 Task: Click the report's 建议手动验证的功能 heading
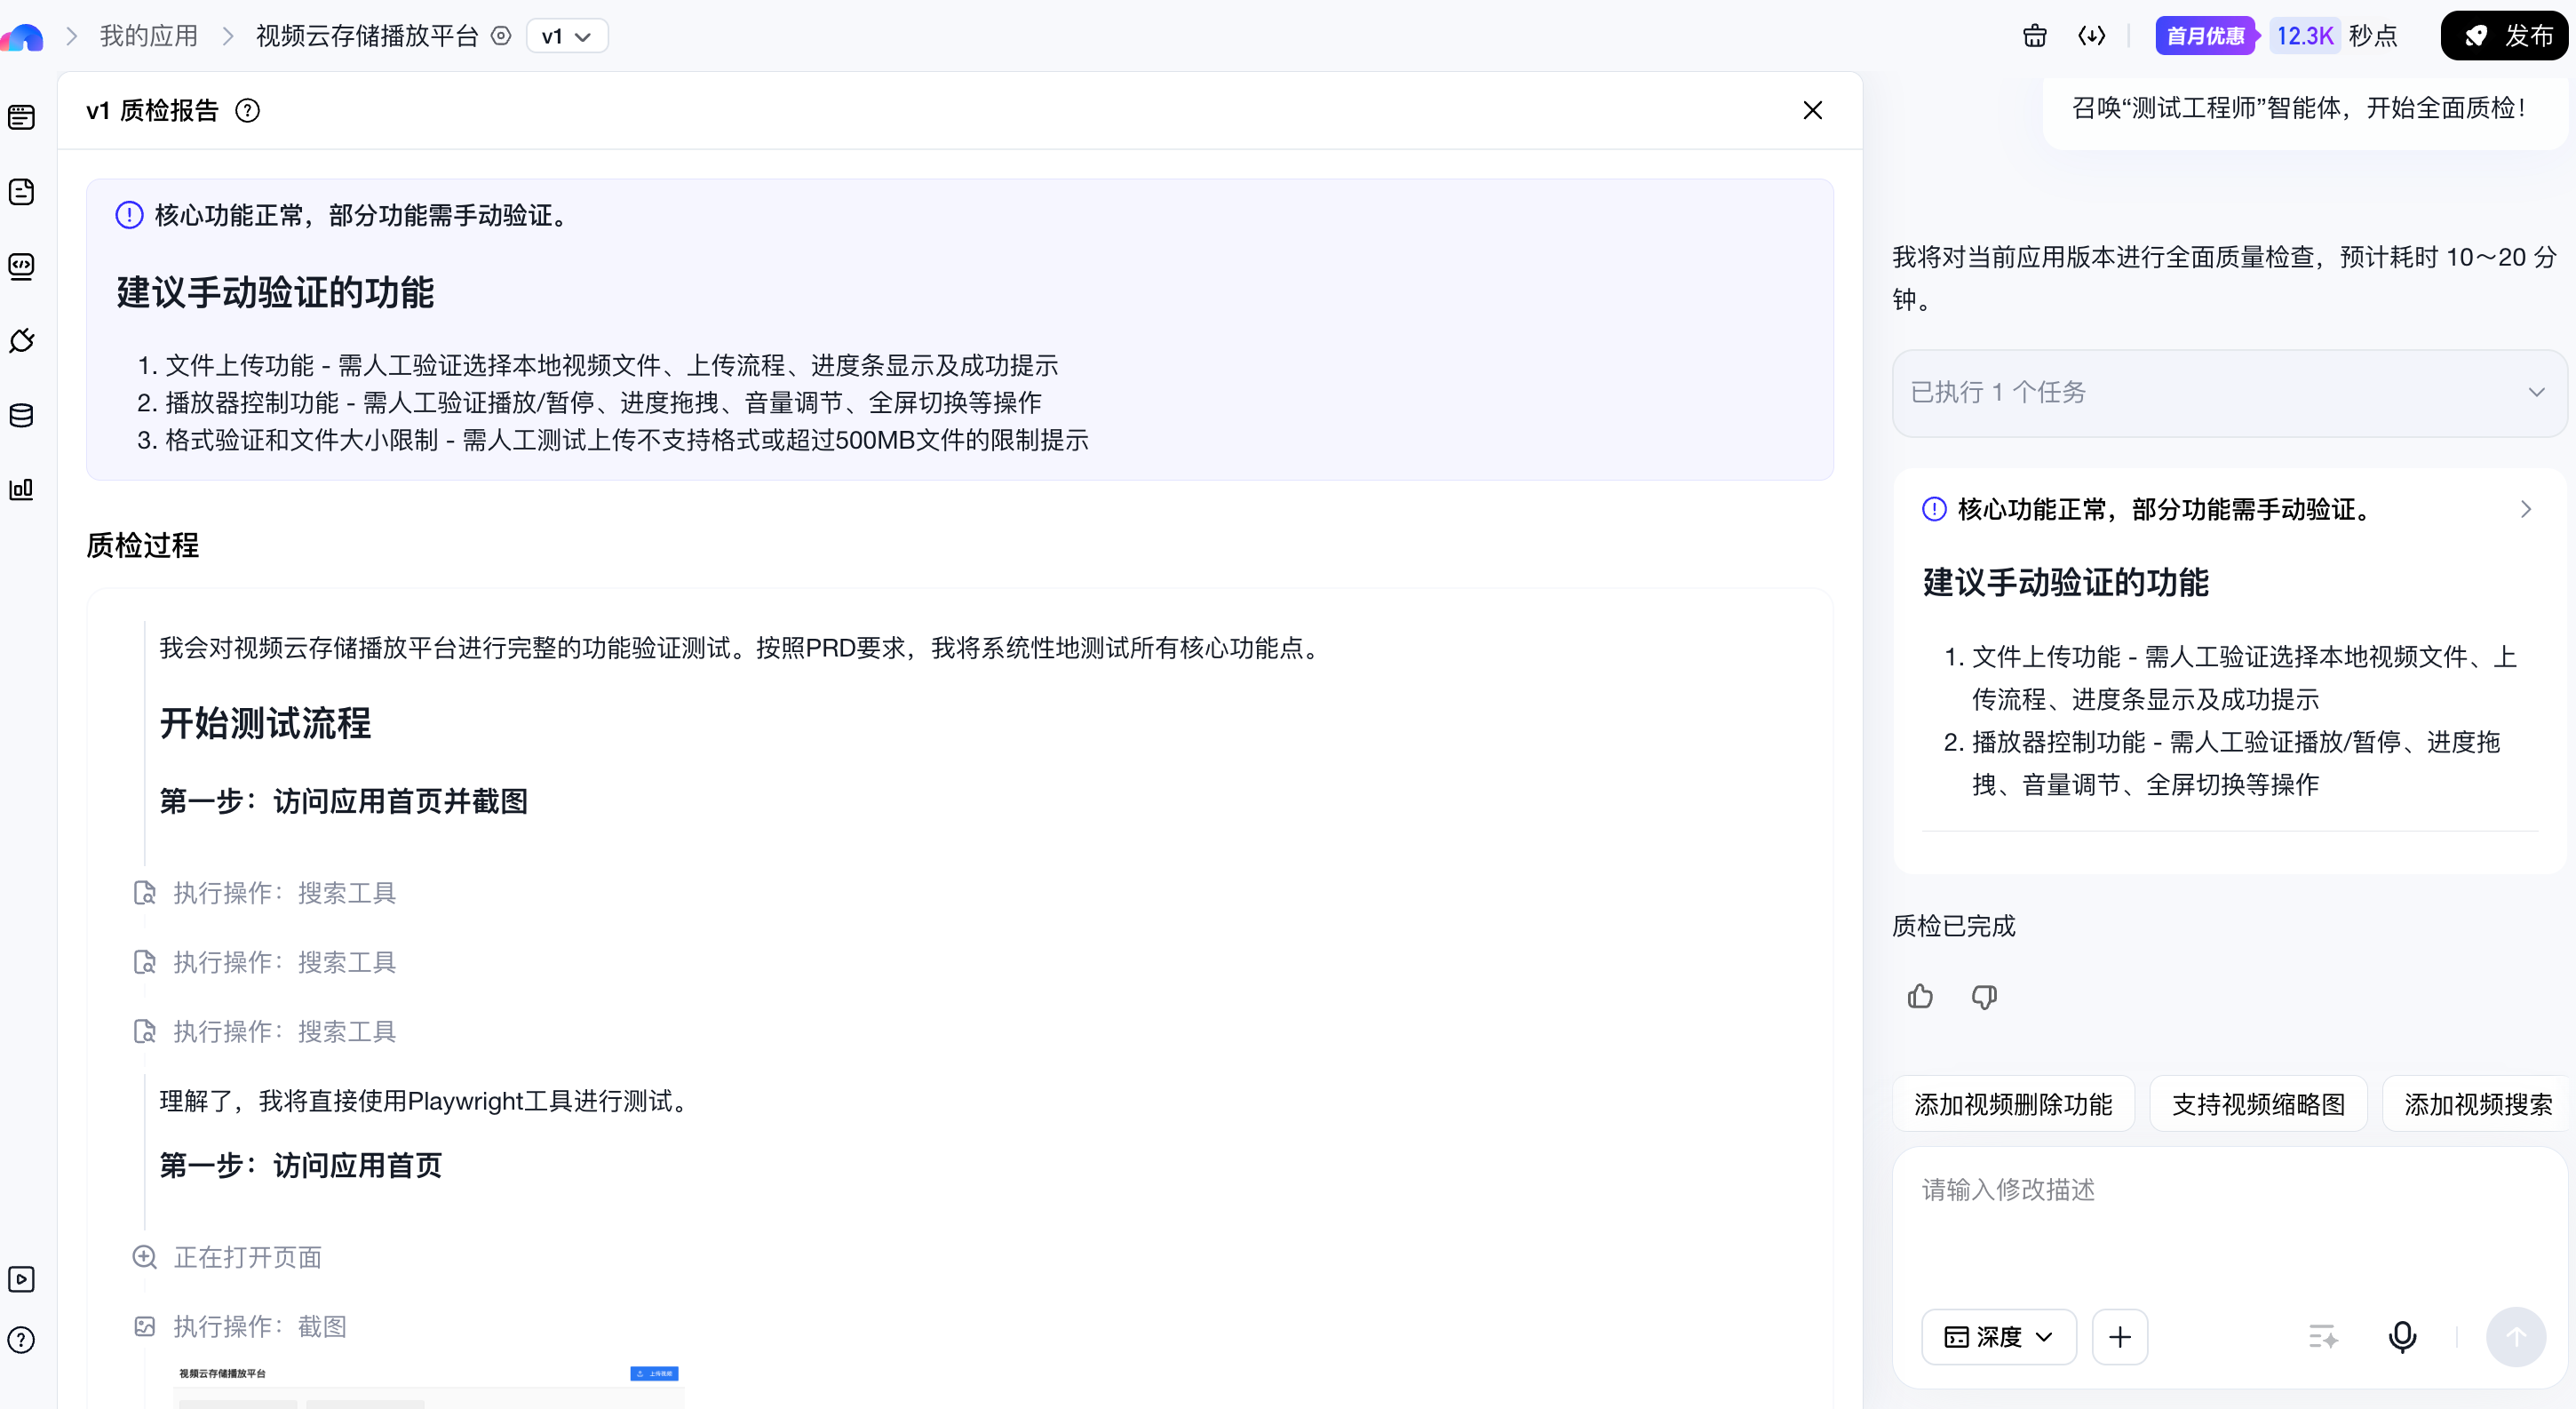tap(275, 292)
